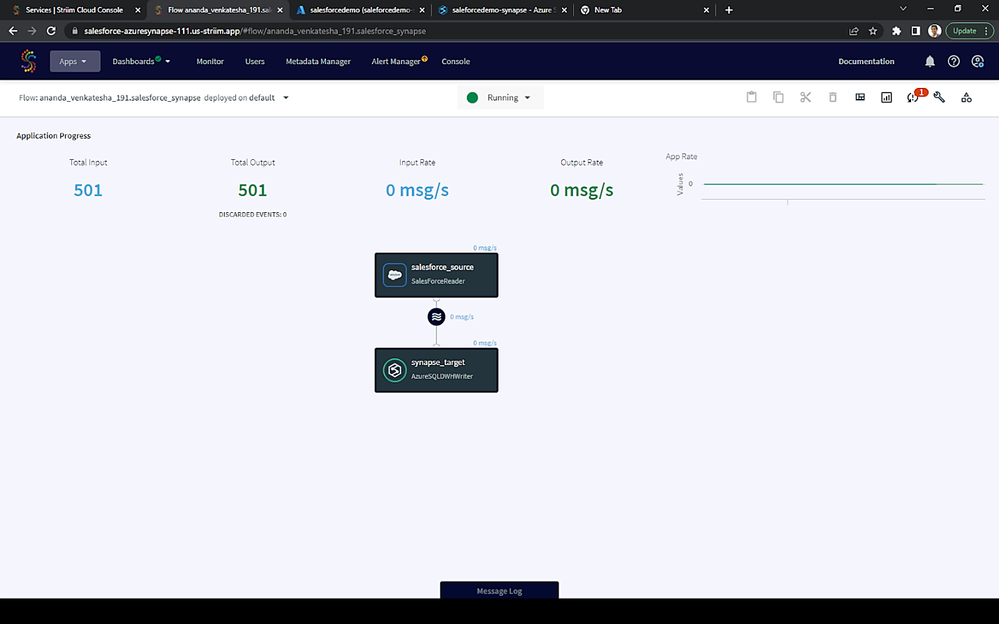
Task: Open the browser extensions puzzle icon
Action: pyautogui.click(x=896, y=31)
